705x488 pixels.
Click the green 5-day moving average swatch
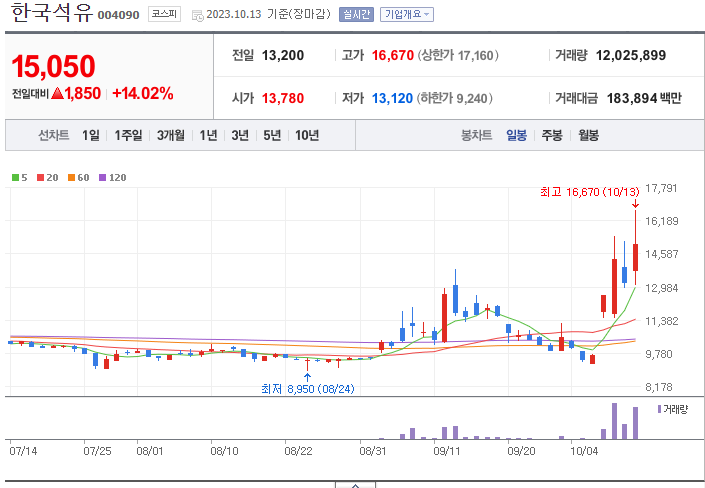pos(15,178)
